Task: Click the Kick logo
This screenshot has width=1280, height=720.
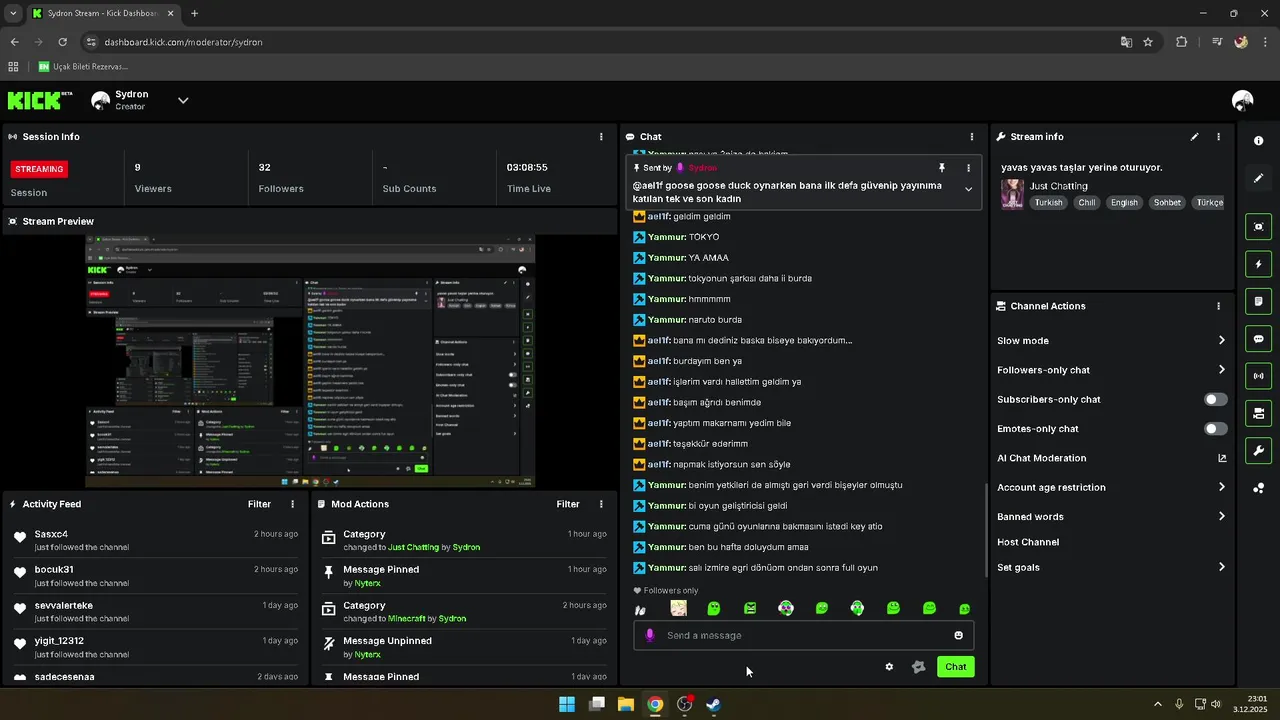Action: [40, 100]
